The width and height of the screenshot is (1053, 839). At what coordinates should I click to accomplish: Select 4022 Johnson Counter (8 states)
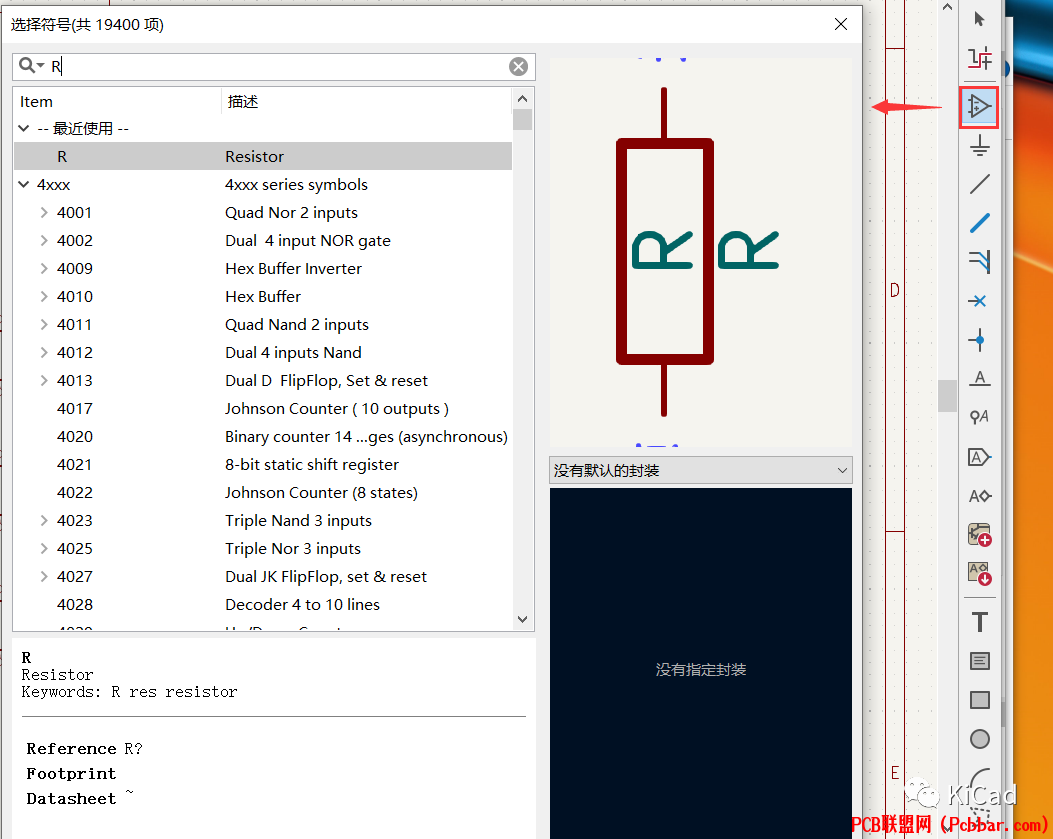263,492
